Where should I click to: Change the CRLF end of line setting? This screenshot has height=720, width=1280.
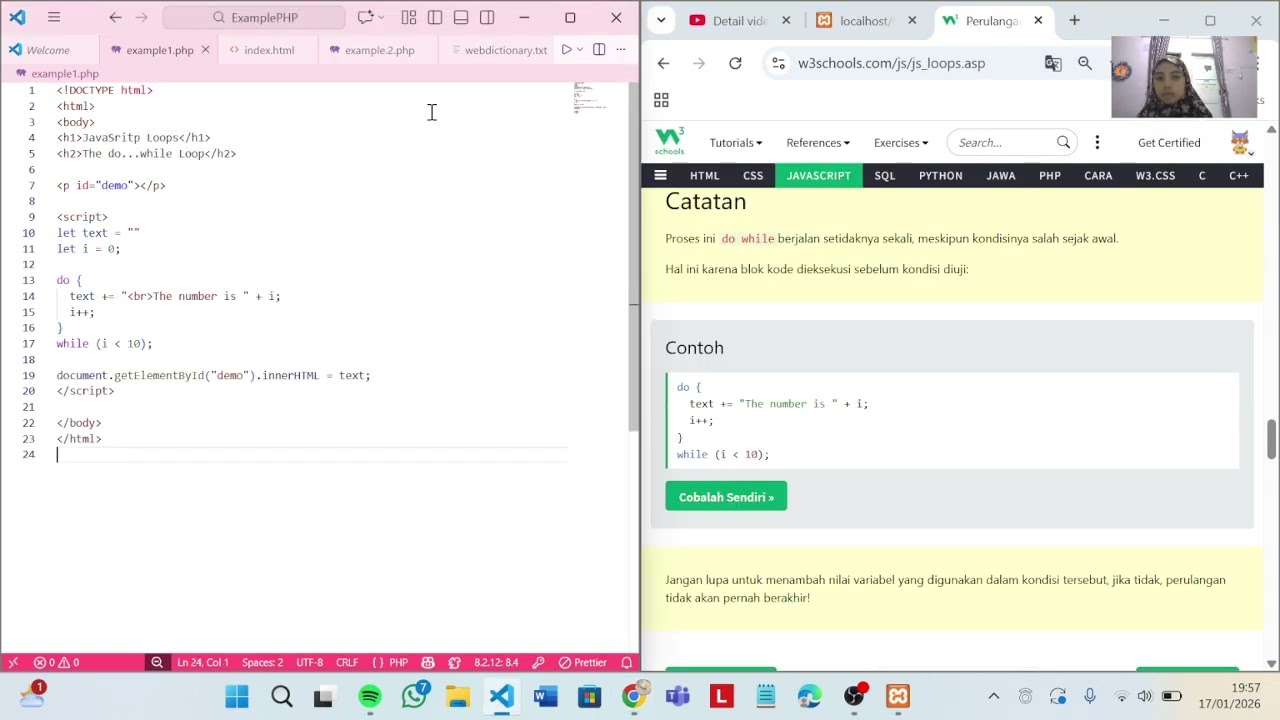[347, 662]
